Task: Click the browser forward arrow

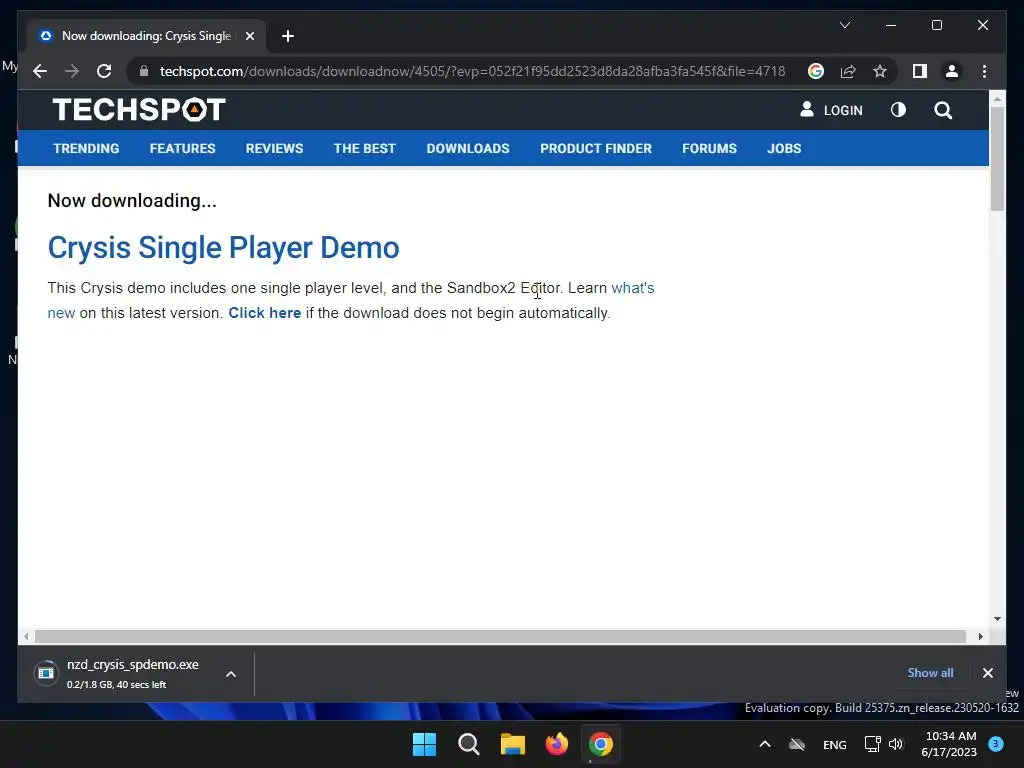Action: pos(72,71)
